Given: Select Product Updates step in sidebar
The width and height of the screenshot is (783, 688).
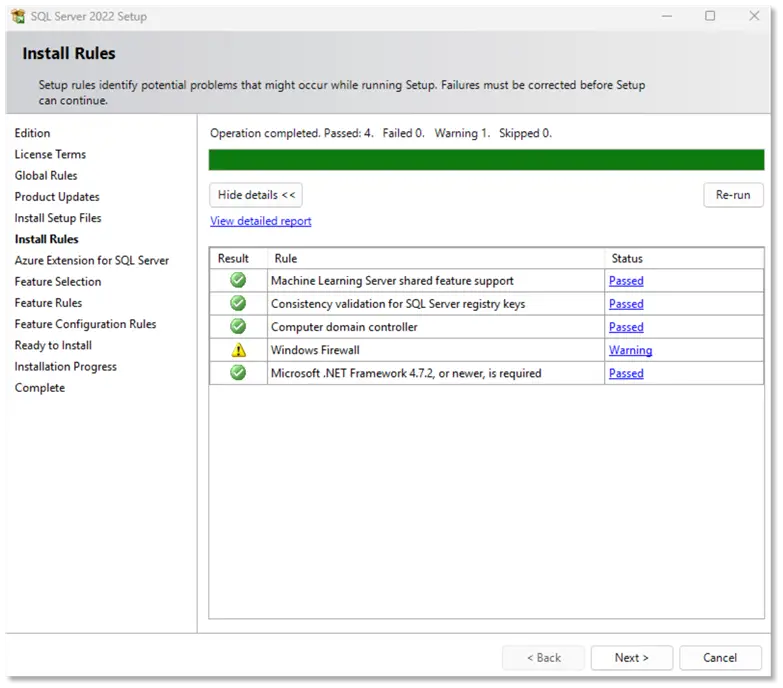Looking at the screenshot, I should pyautogui.click(x=57, y=197).
